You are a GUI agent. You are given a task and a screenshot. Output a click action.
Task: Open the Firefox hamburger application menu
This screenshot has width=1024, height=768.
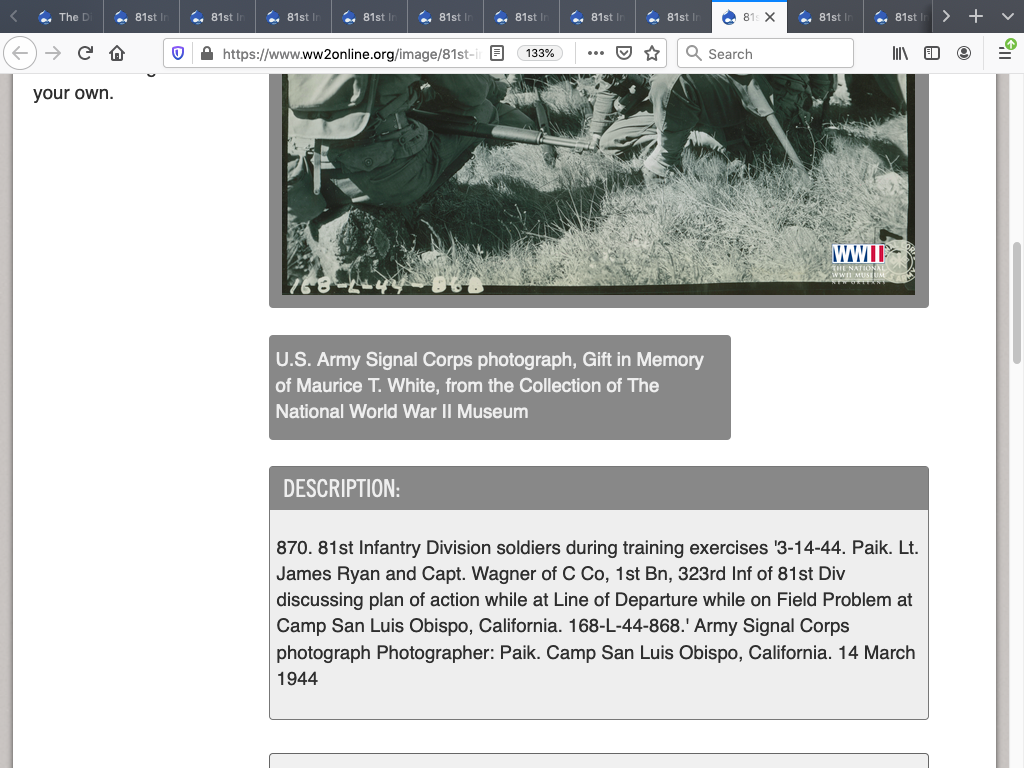click(1005, 53)
